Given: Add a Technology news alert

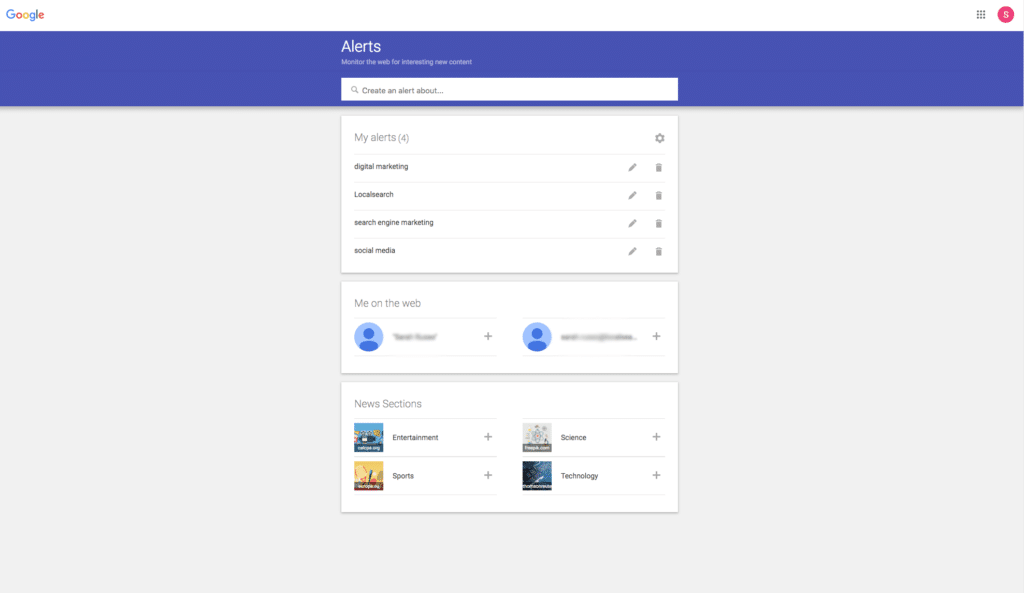Looking at the screenshot, I should point(656,475).
